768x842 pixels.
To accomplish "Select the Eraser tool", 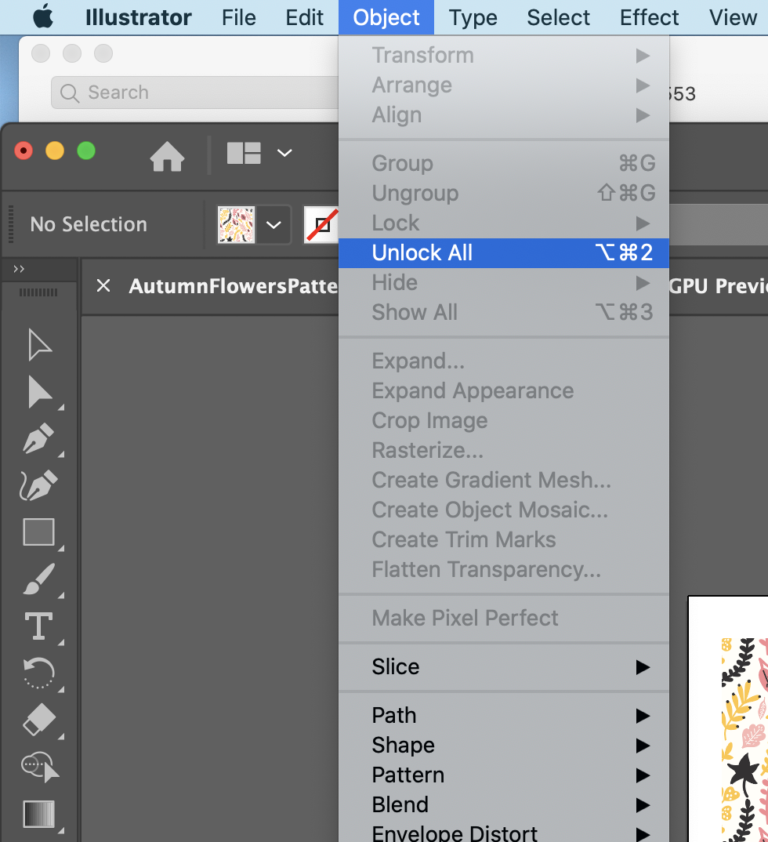I will click(x=40, y=720).
